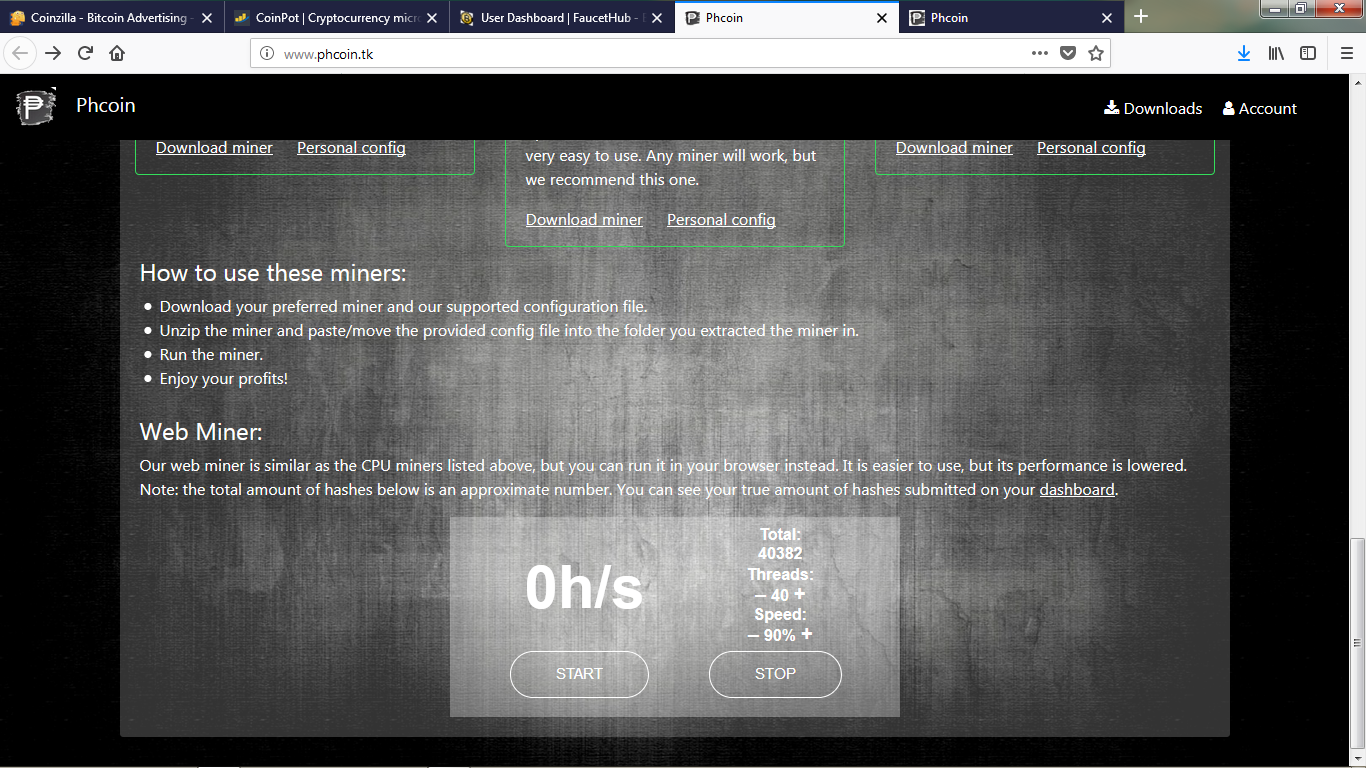Click Download miner in the left card
Viewport: 1366px width, 768px height.
(x=214, y=148)
